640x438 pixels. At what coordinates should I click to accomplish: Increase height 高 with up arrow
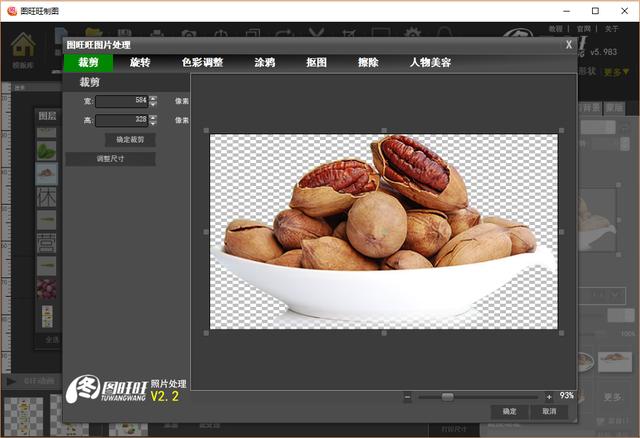[x=153, y=118]
